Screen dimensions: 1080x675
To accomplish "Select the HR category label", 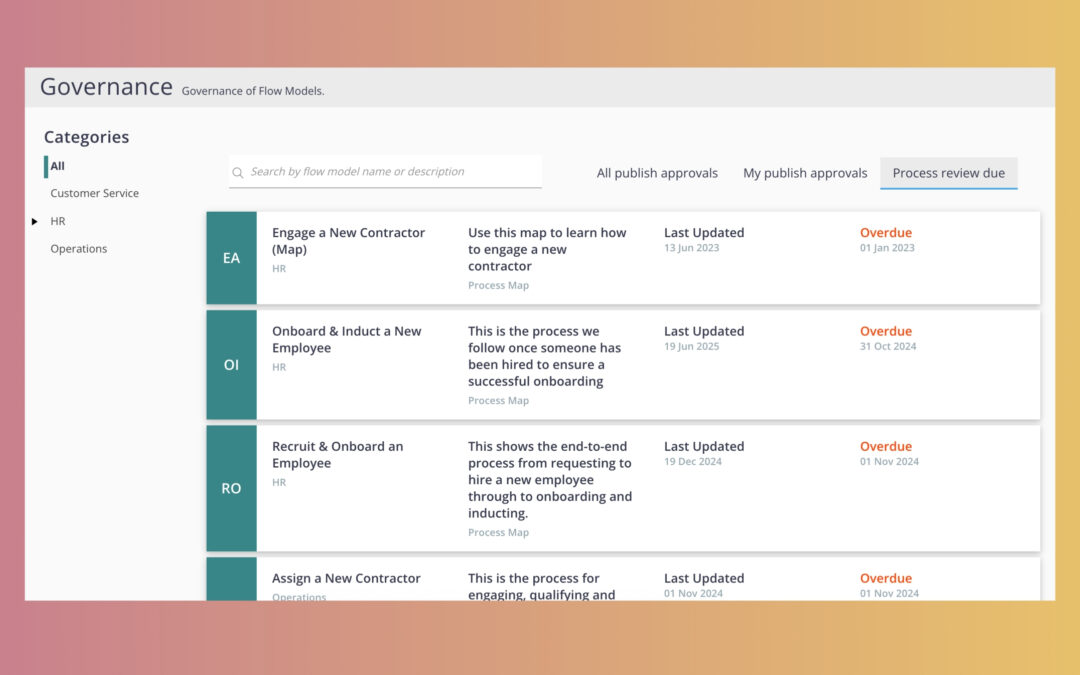I will [58, 221].
